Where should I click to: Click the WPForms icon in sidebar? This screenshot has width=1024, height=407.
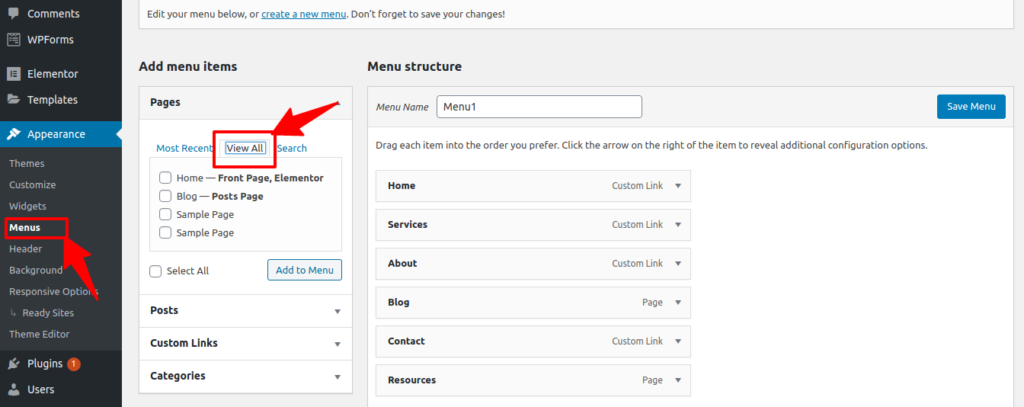pos(13,39)
